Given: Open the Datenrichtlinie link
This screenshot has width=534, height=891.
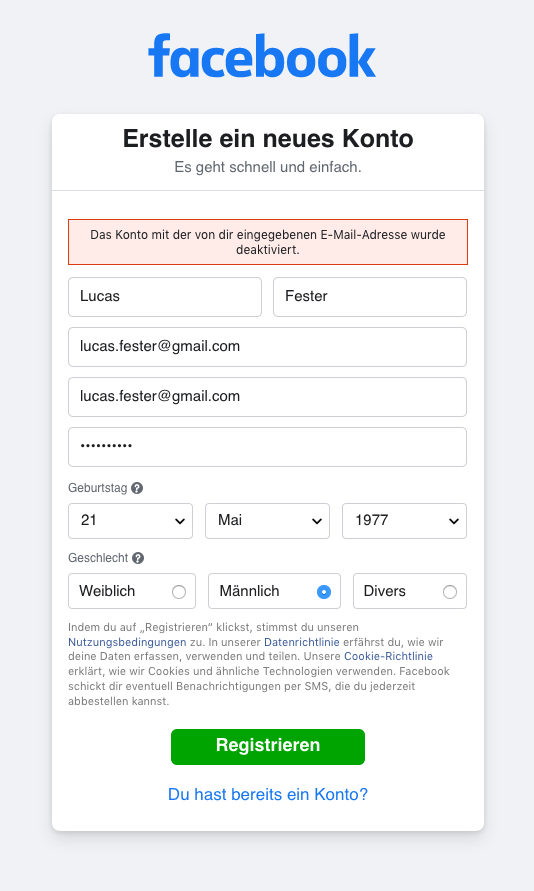Looking at the screenshot, I should [x=302, y=642].
